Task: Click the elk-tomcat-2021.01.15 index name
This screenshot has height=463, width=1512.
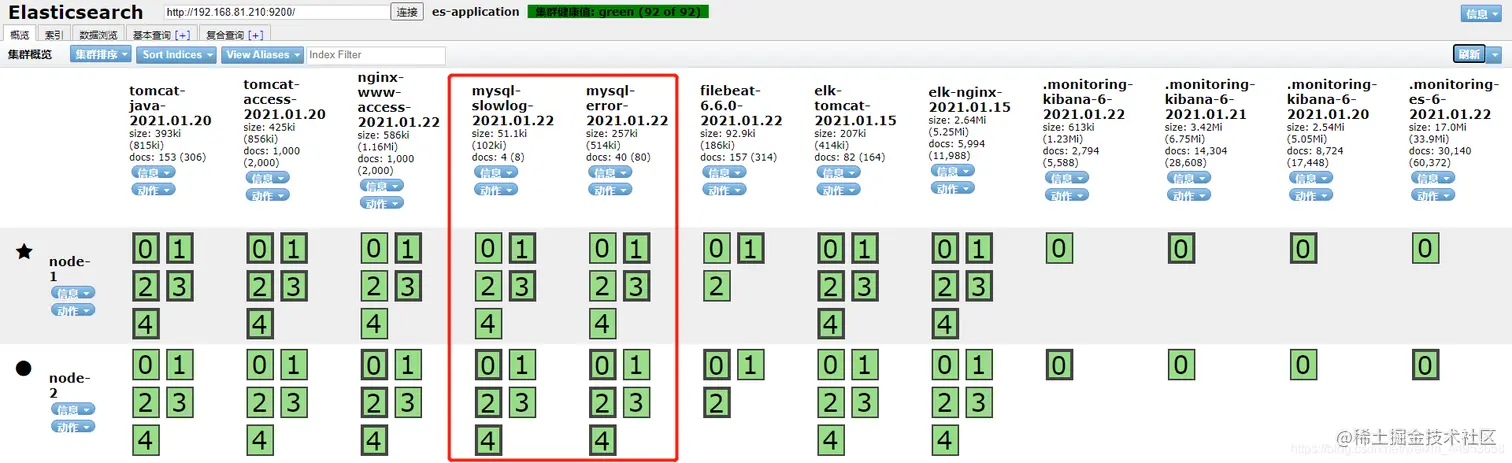Action: click(x=856, y=105)
